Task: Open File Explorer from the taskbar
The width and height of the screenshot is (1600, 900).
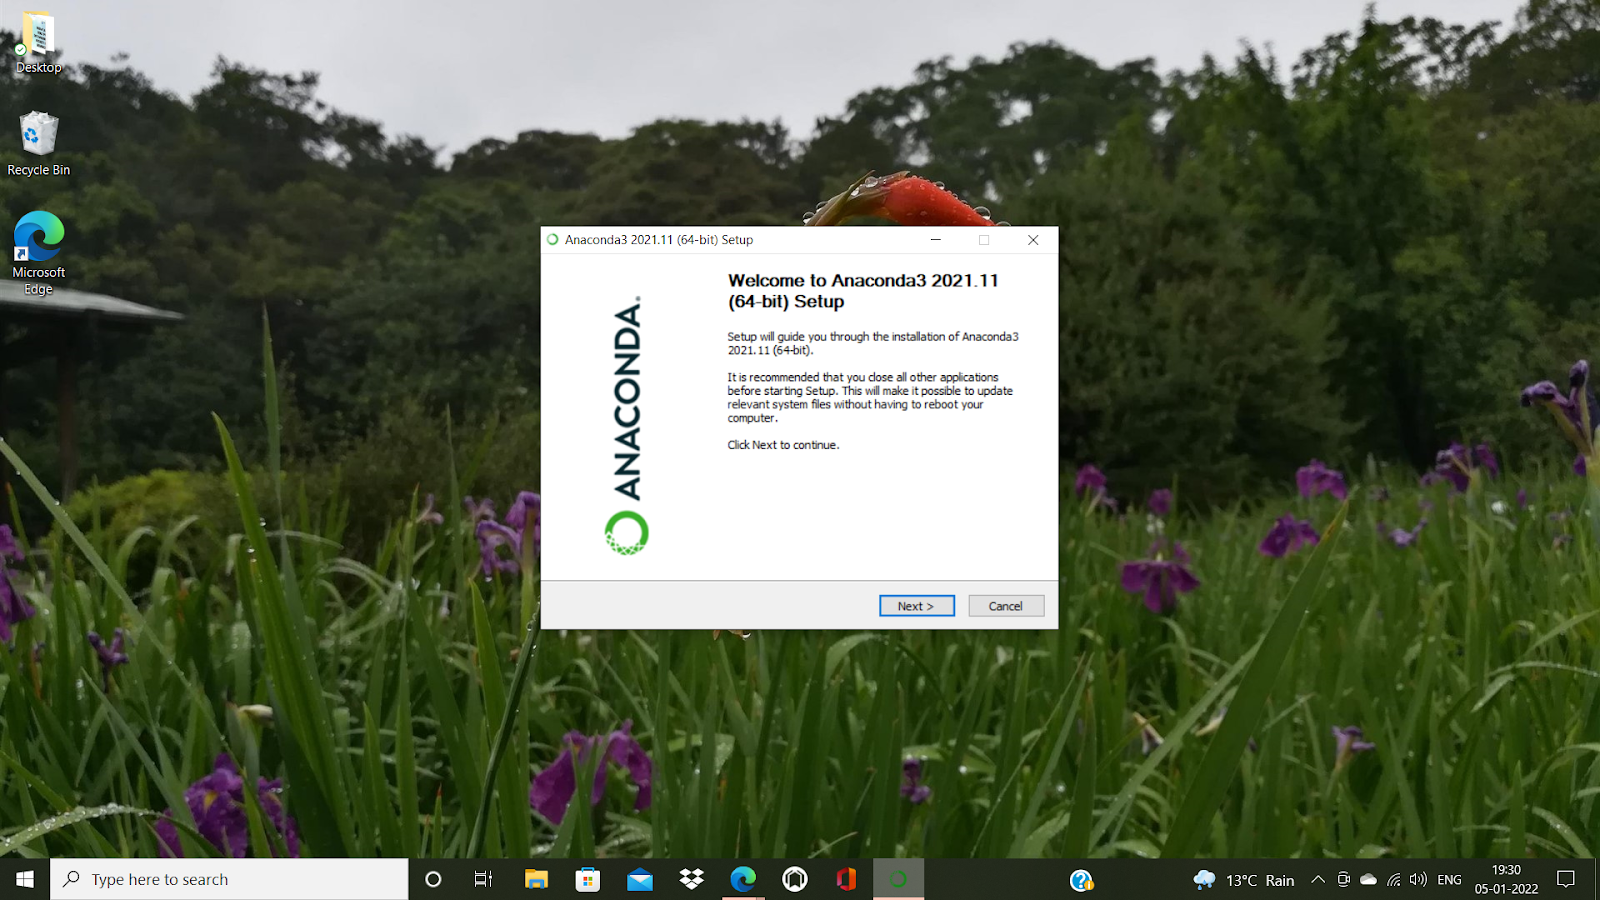Action: (x=536, y=879)
